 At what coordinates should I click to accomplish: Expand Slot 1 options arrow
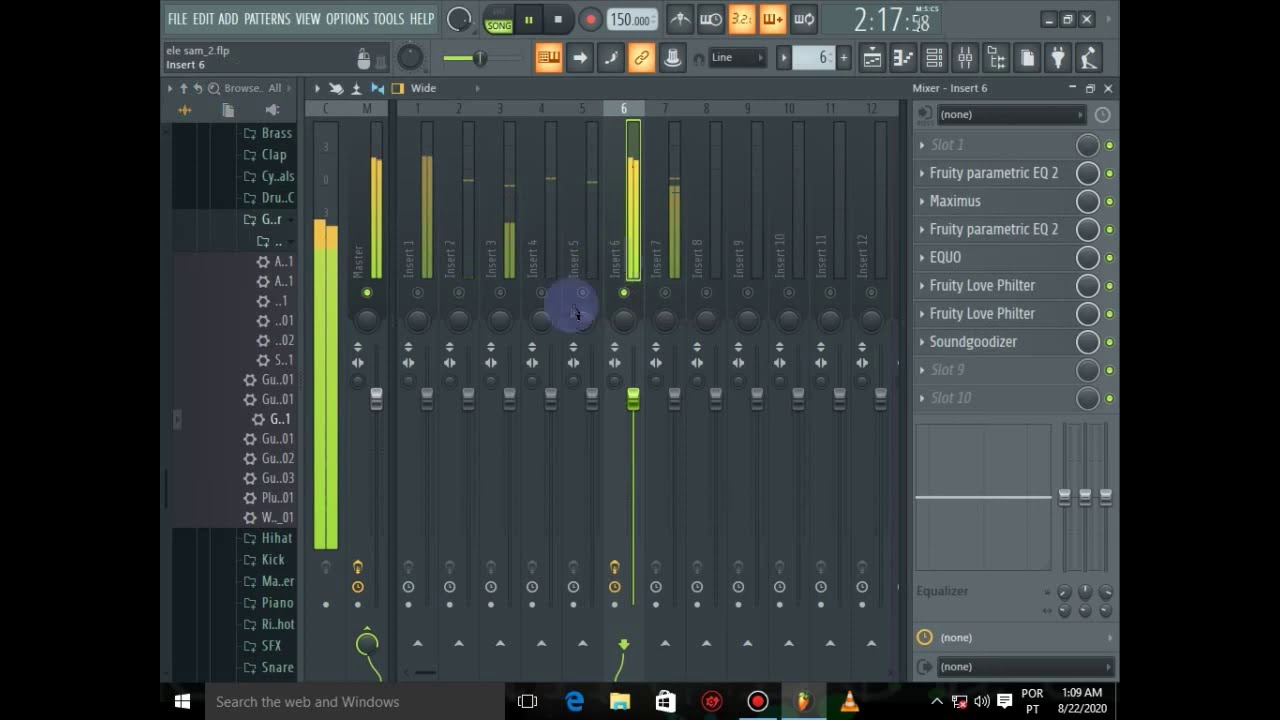click(x=922, y=145)
